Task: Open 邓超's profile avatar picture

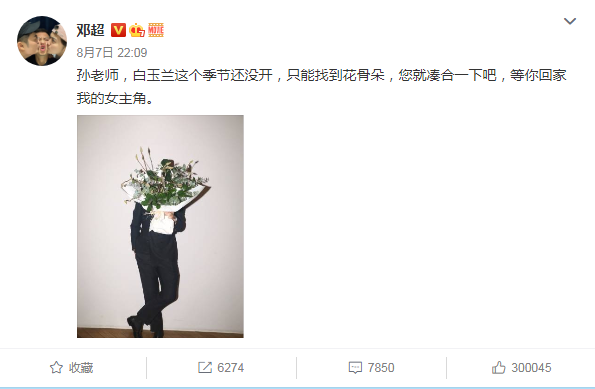Action: 42,41
